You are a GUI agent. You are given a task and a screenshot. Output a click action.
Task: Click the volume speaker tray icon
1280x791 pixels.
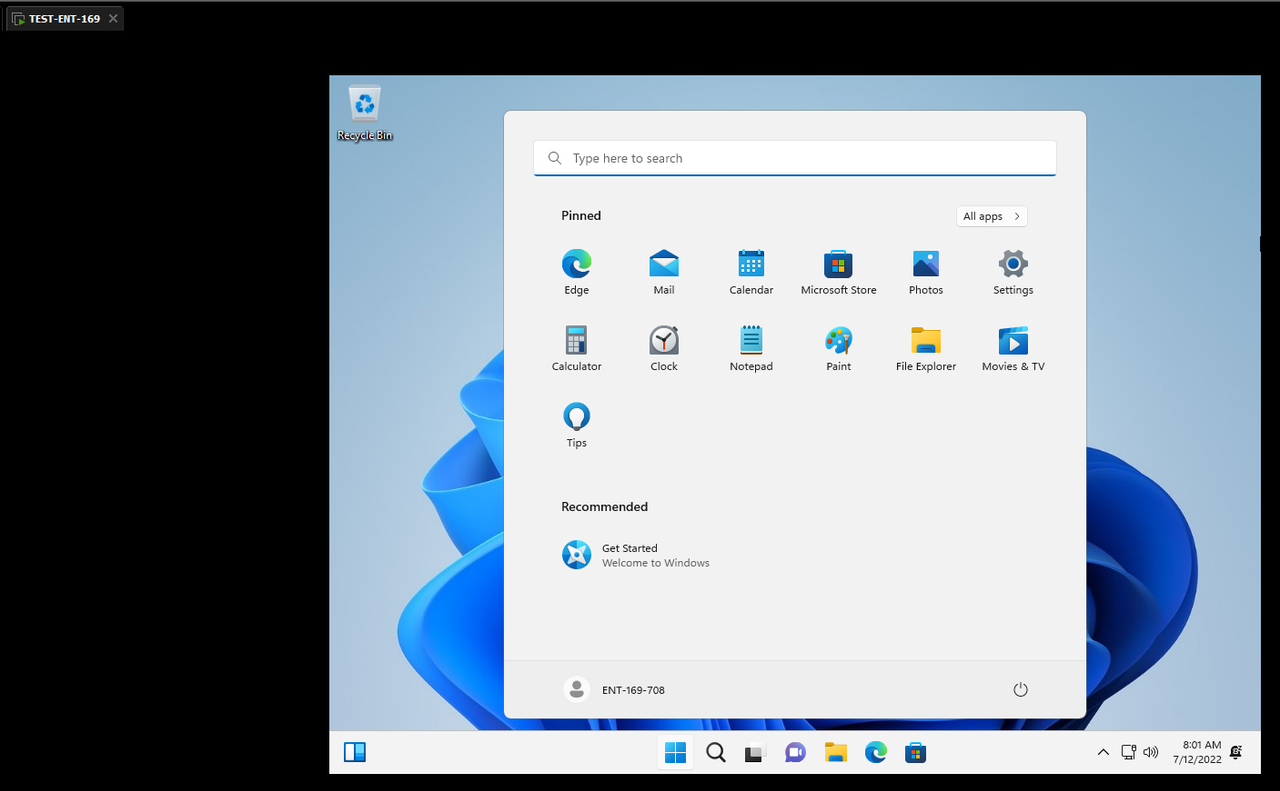tap(1150, 752)
